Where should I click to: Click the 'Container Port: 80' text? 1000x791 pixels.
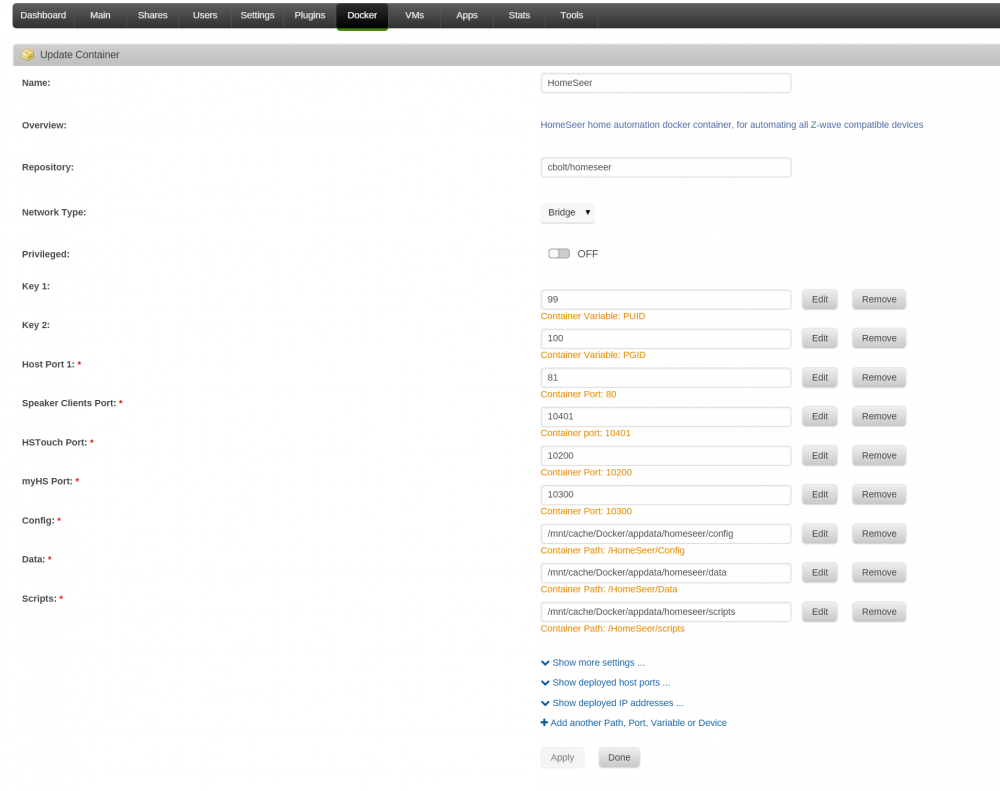click(x=578, y=394)
